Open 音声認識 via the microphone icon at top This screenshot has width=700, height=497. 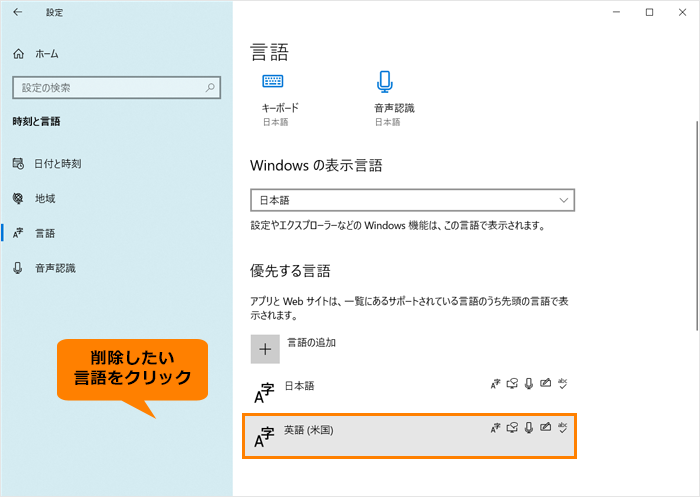tap(384, 82)
